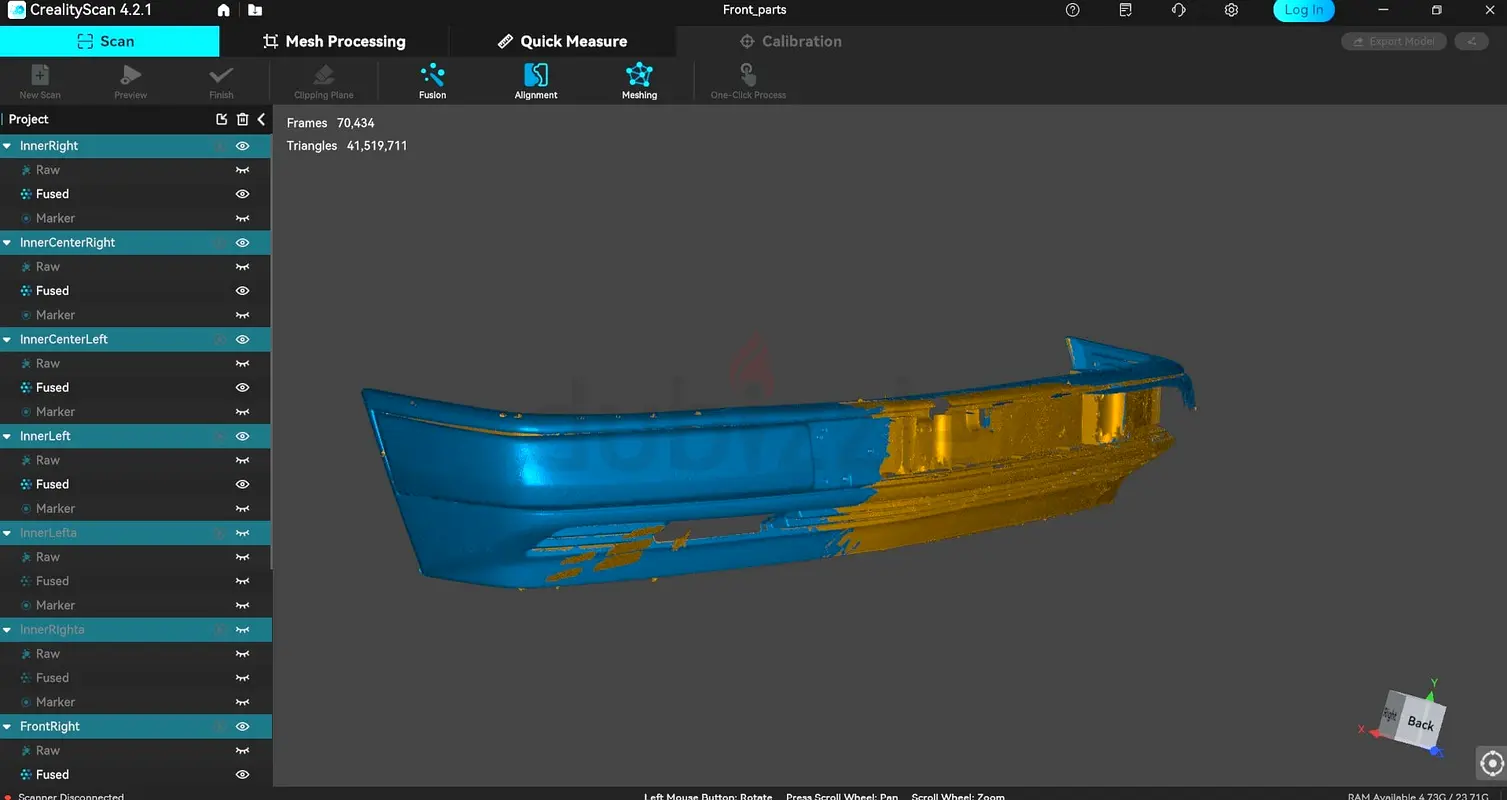Open the user manual document icon

coord(1126,10)
